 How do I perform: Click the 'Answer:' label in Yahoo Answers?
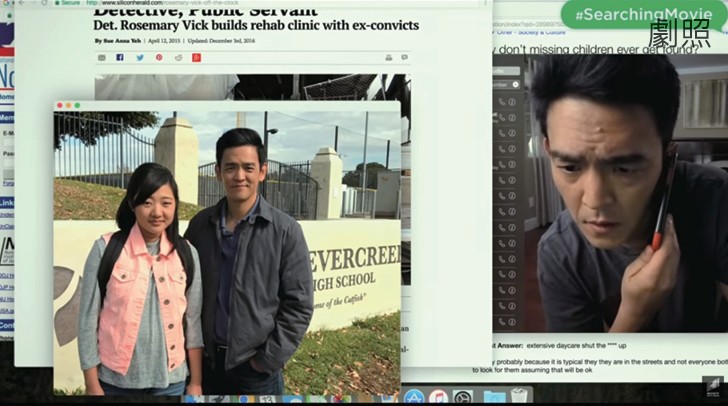pos(510,346)
